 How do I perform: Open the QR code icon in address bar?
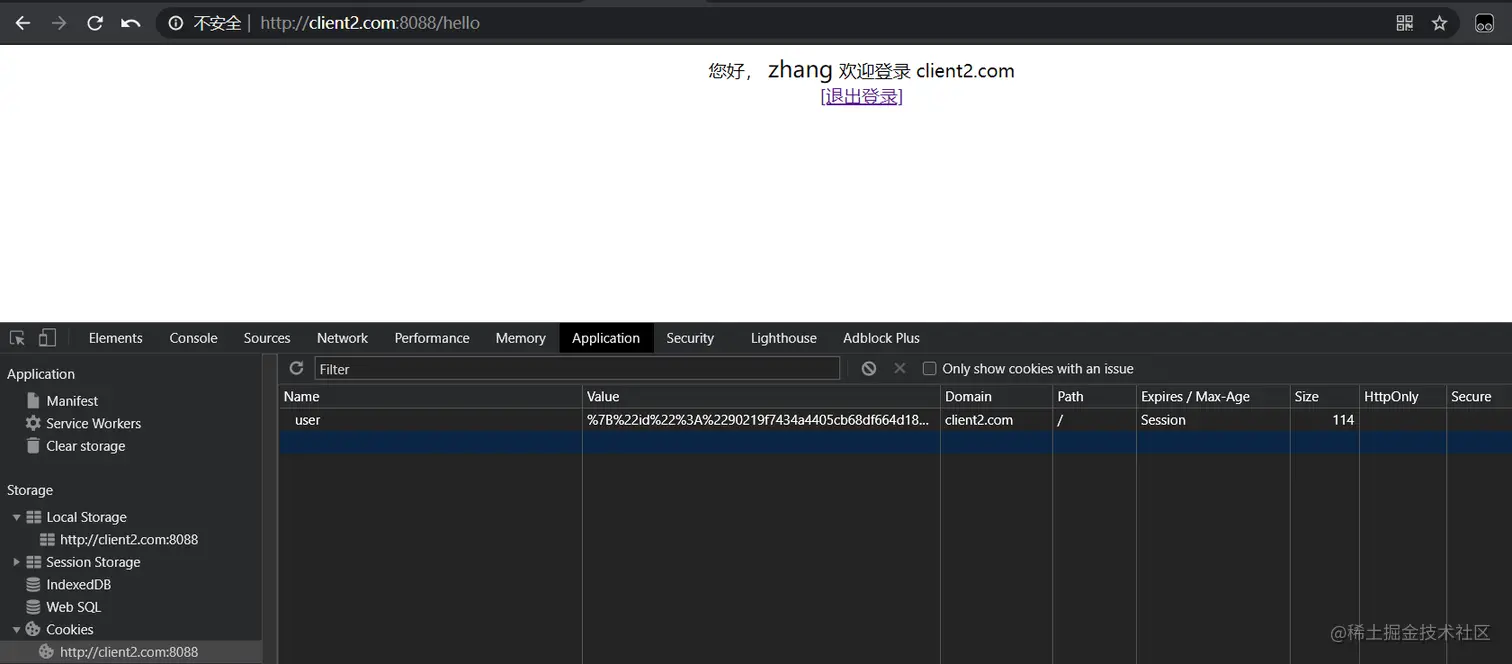click(x=1404, y=23)
